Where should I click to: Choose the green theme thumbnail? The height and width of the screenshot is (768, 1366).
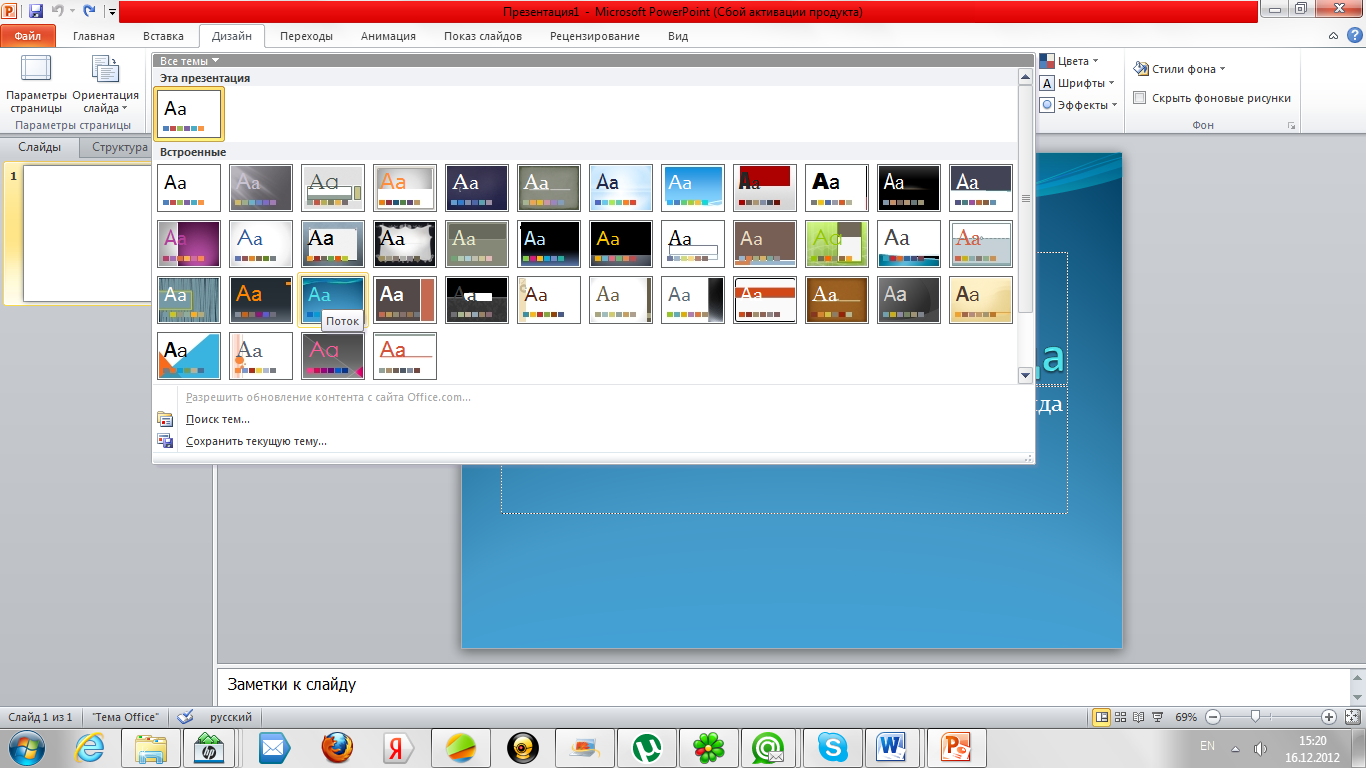pyautogui.click(x=837, y=244)
